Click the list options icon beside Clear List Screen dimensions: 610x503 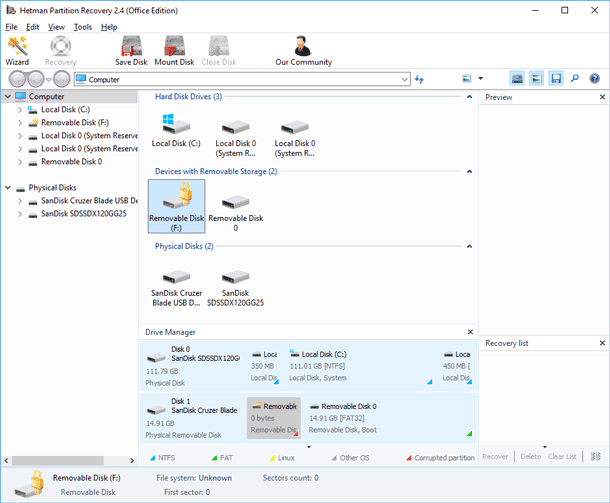click(595, 456)
